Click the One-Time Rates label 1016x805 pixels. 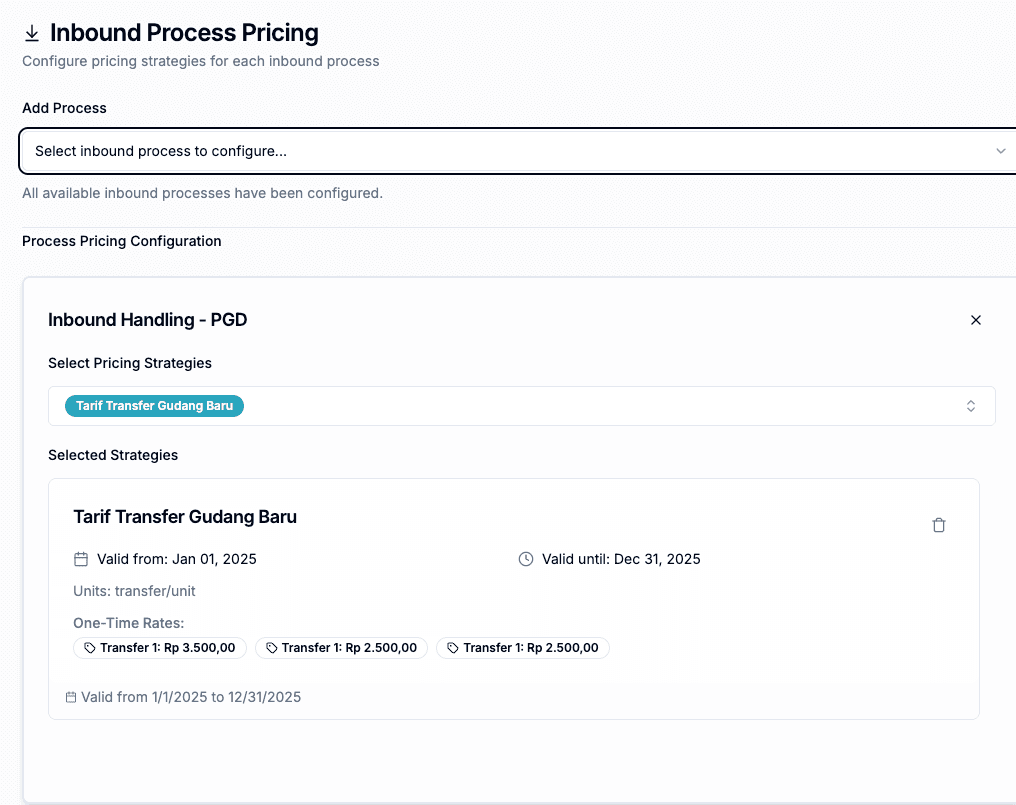(x=128, y=623)
